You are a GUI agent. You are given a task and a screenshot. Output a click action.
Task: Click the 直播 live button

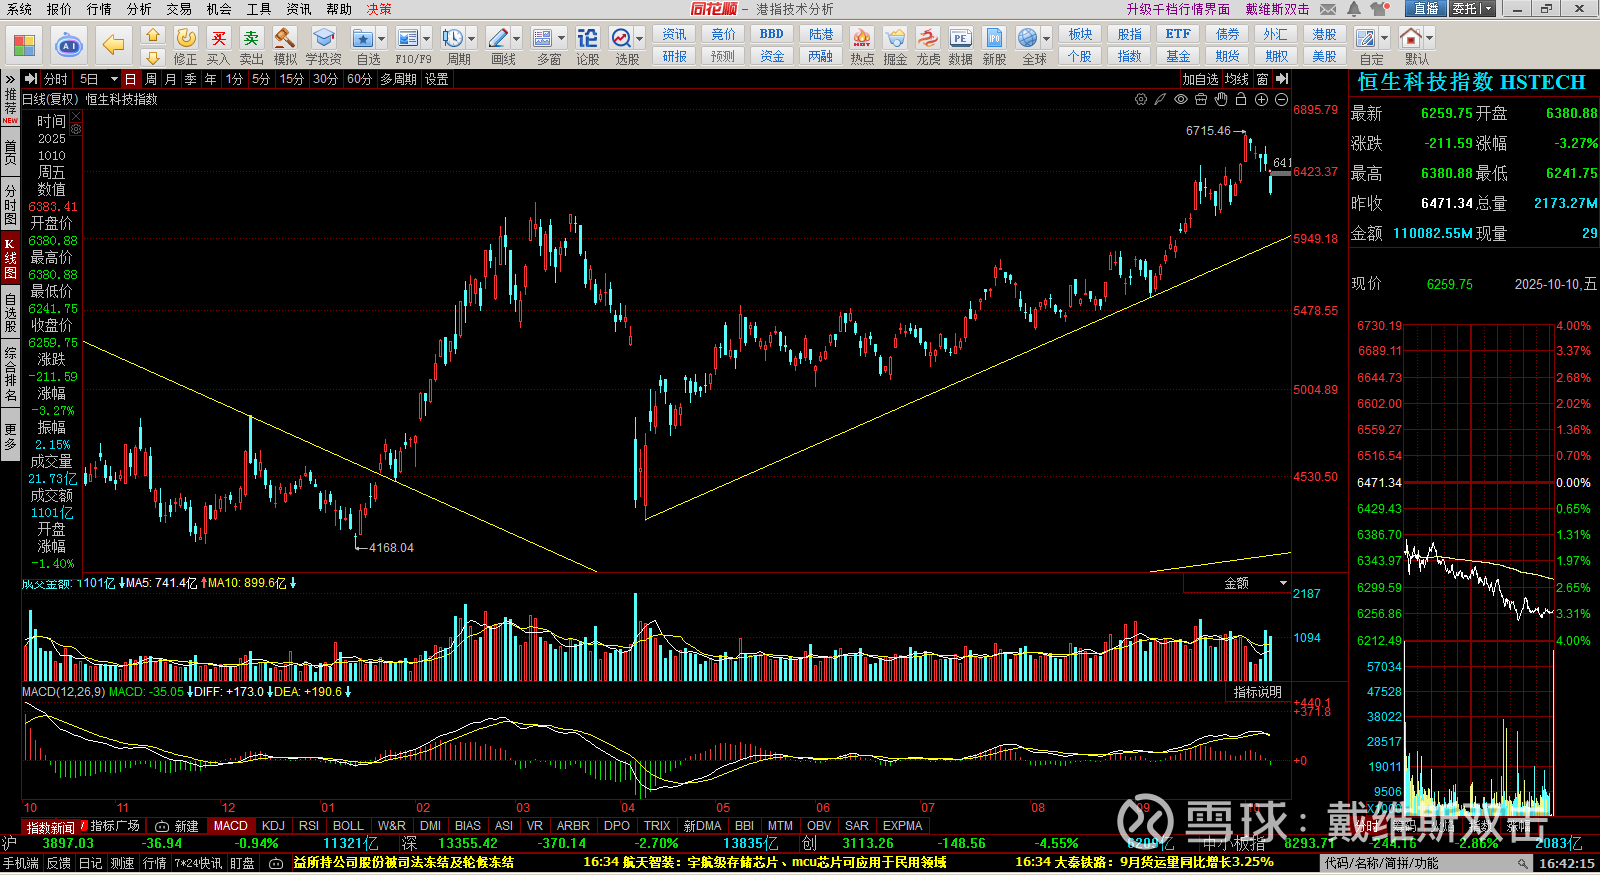tap(1426, 9)
